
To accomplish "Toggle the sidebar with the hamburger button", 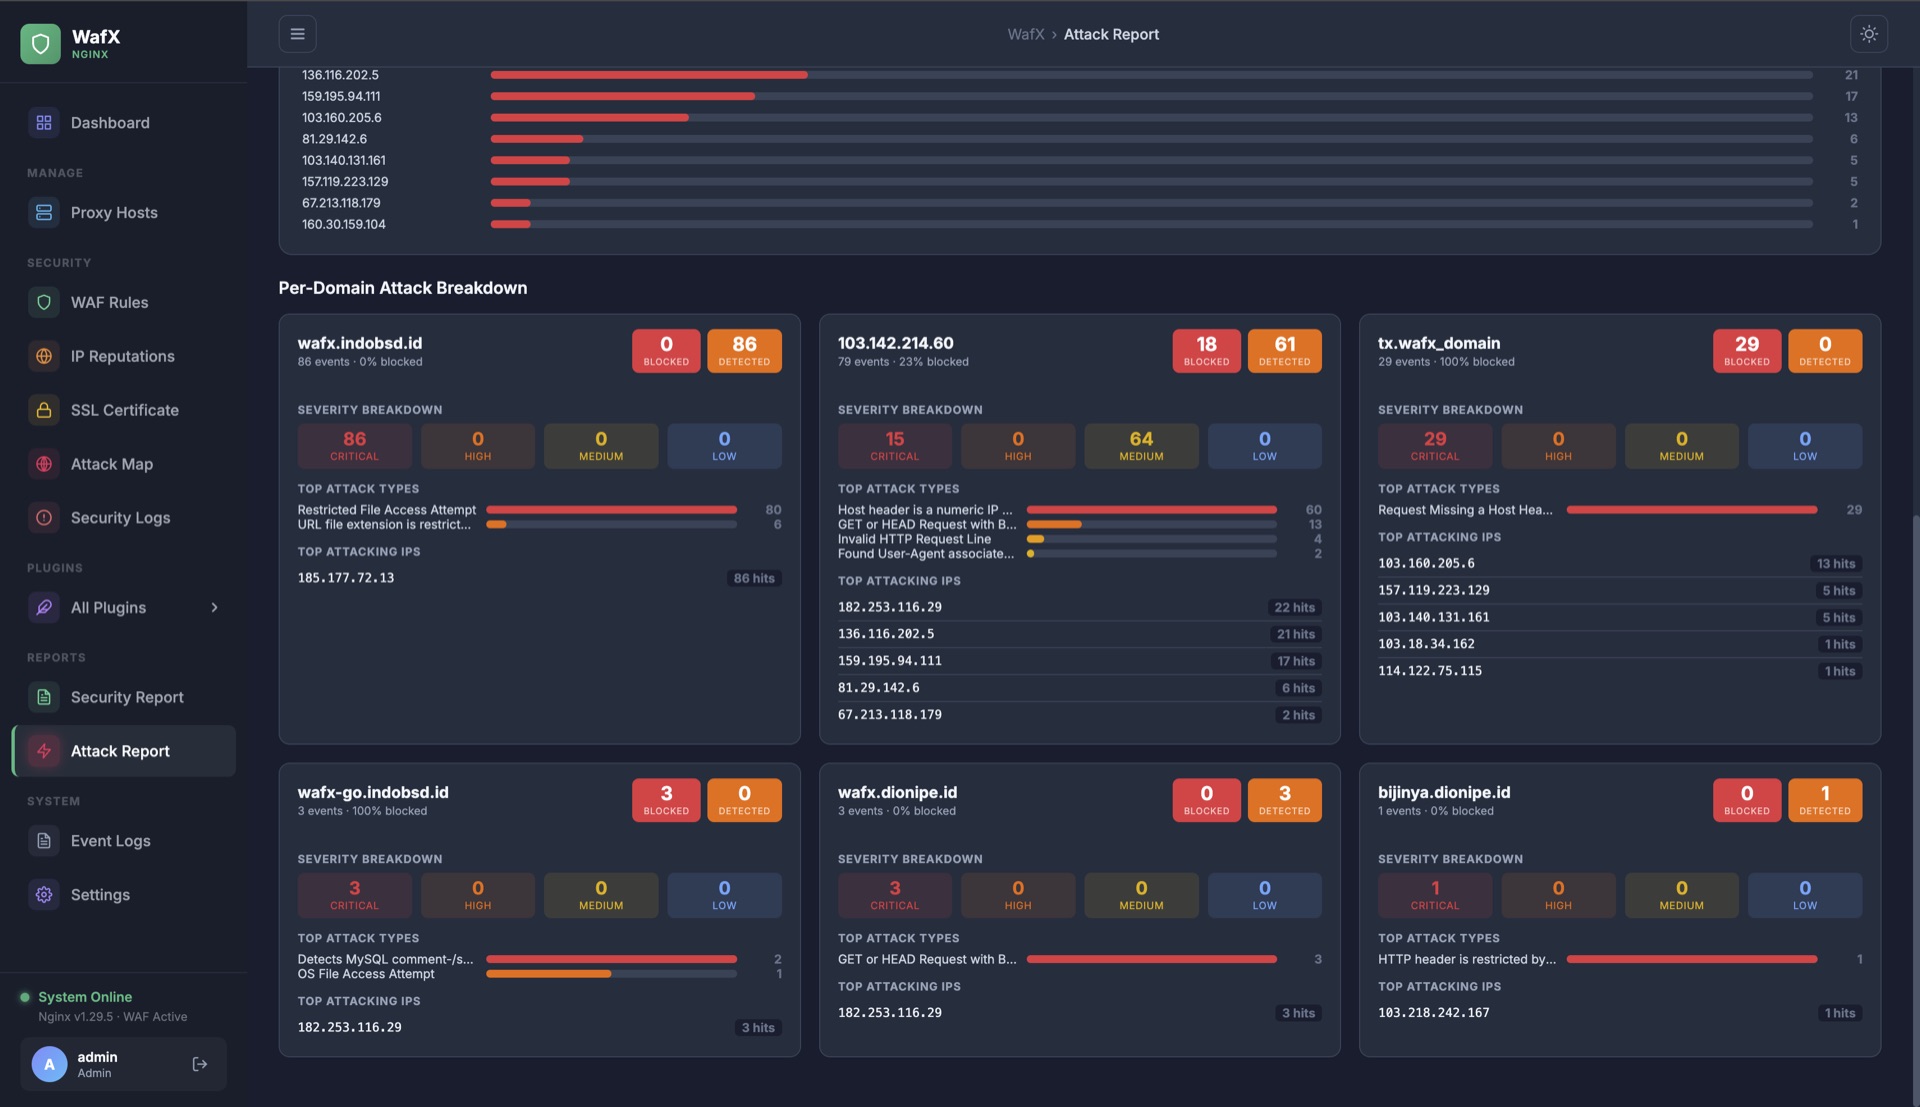I will [297, 33].
